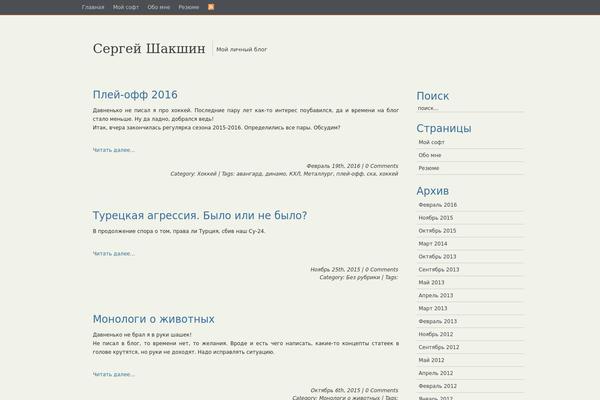Open archive Май 2012
600x400 pixels.
(x=431, y=360)
